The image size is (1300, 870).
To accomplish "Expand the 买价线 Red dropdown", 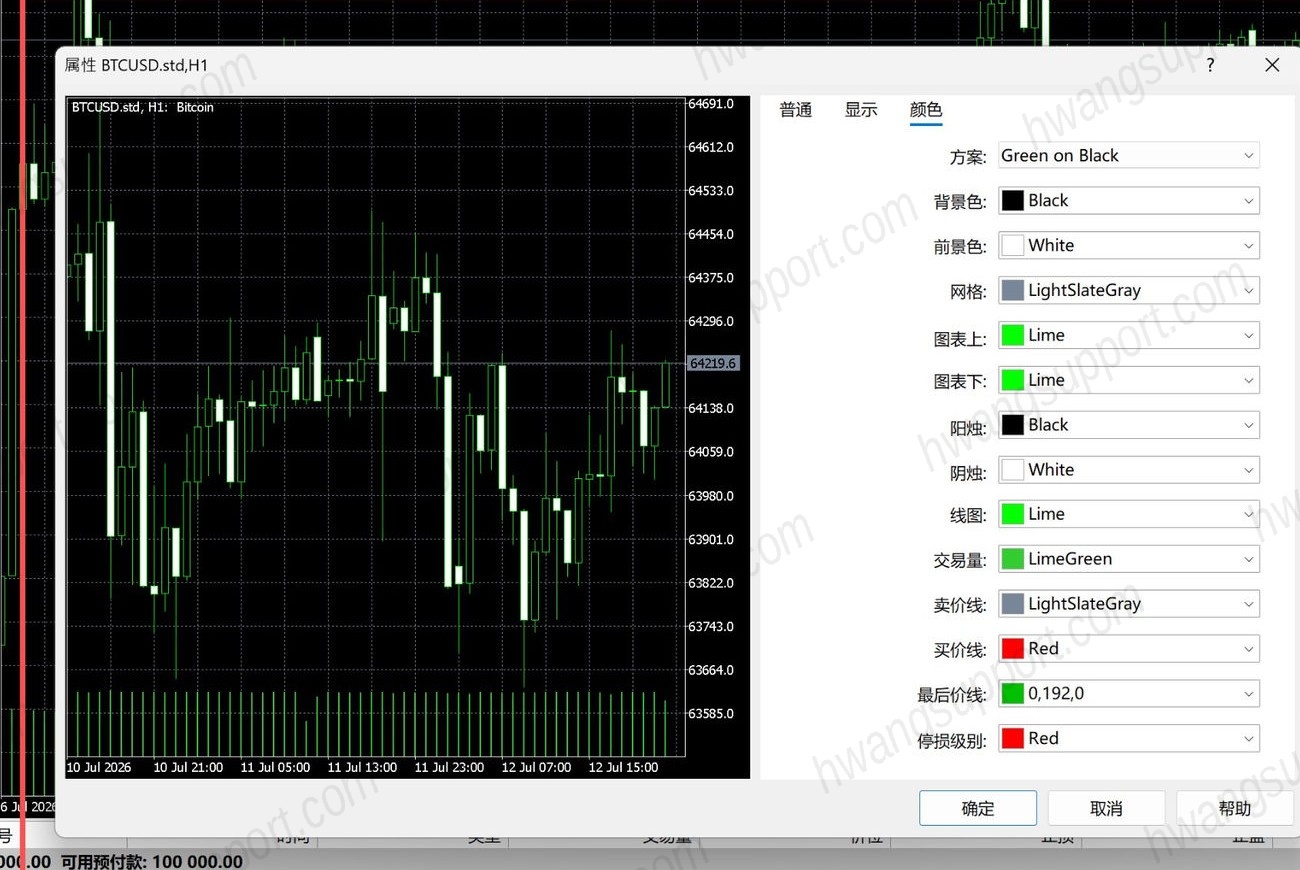I will click(1129, 648).
